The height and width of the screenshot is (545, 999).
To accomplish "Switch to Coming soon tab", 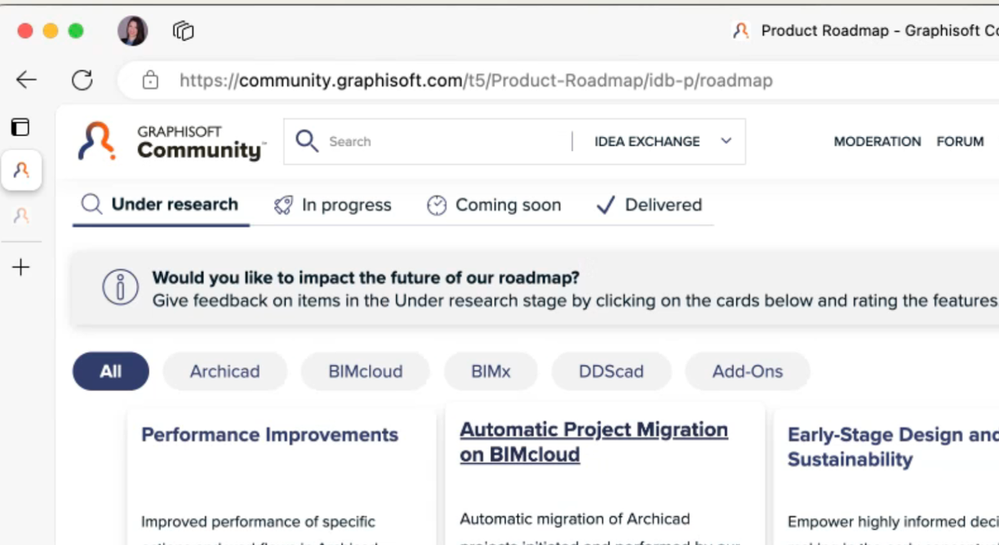I will [494, 205].
